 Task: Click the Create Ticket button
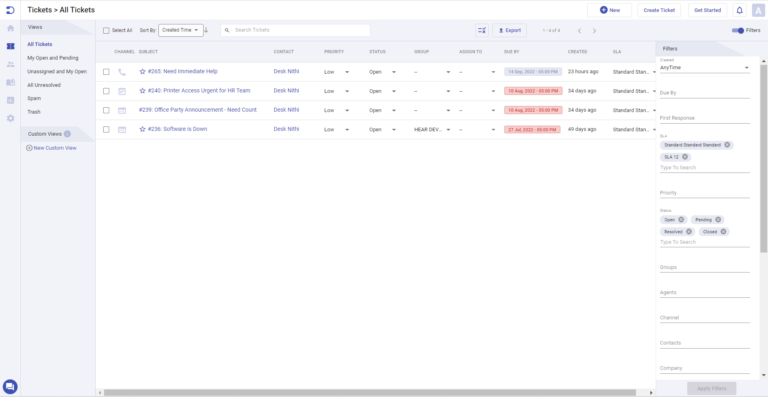tap(659, 10)
